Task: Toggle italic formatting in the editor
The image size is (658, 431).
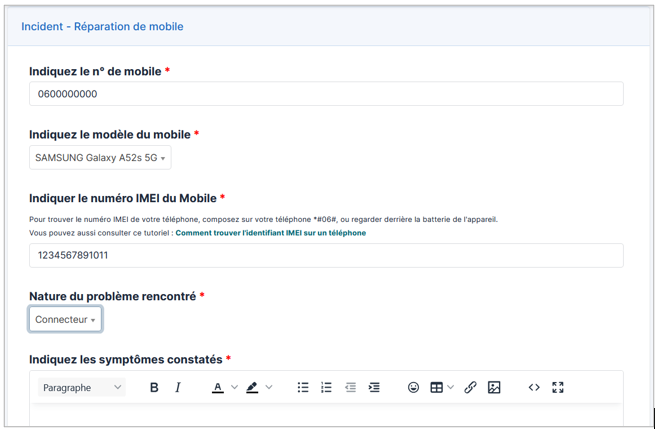Action: (178, 388)
